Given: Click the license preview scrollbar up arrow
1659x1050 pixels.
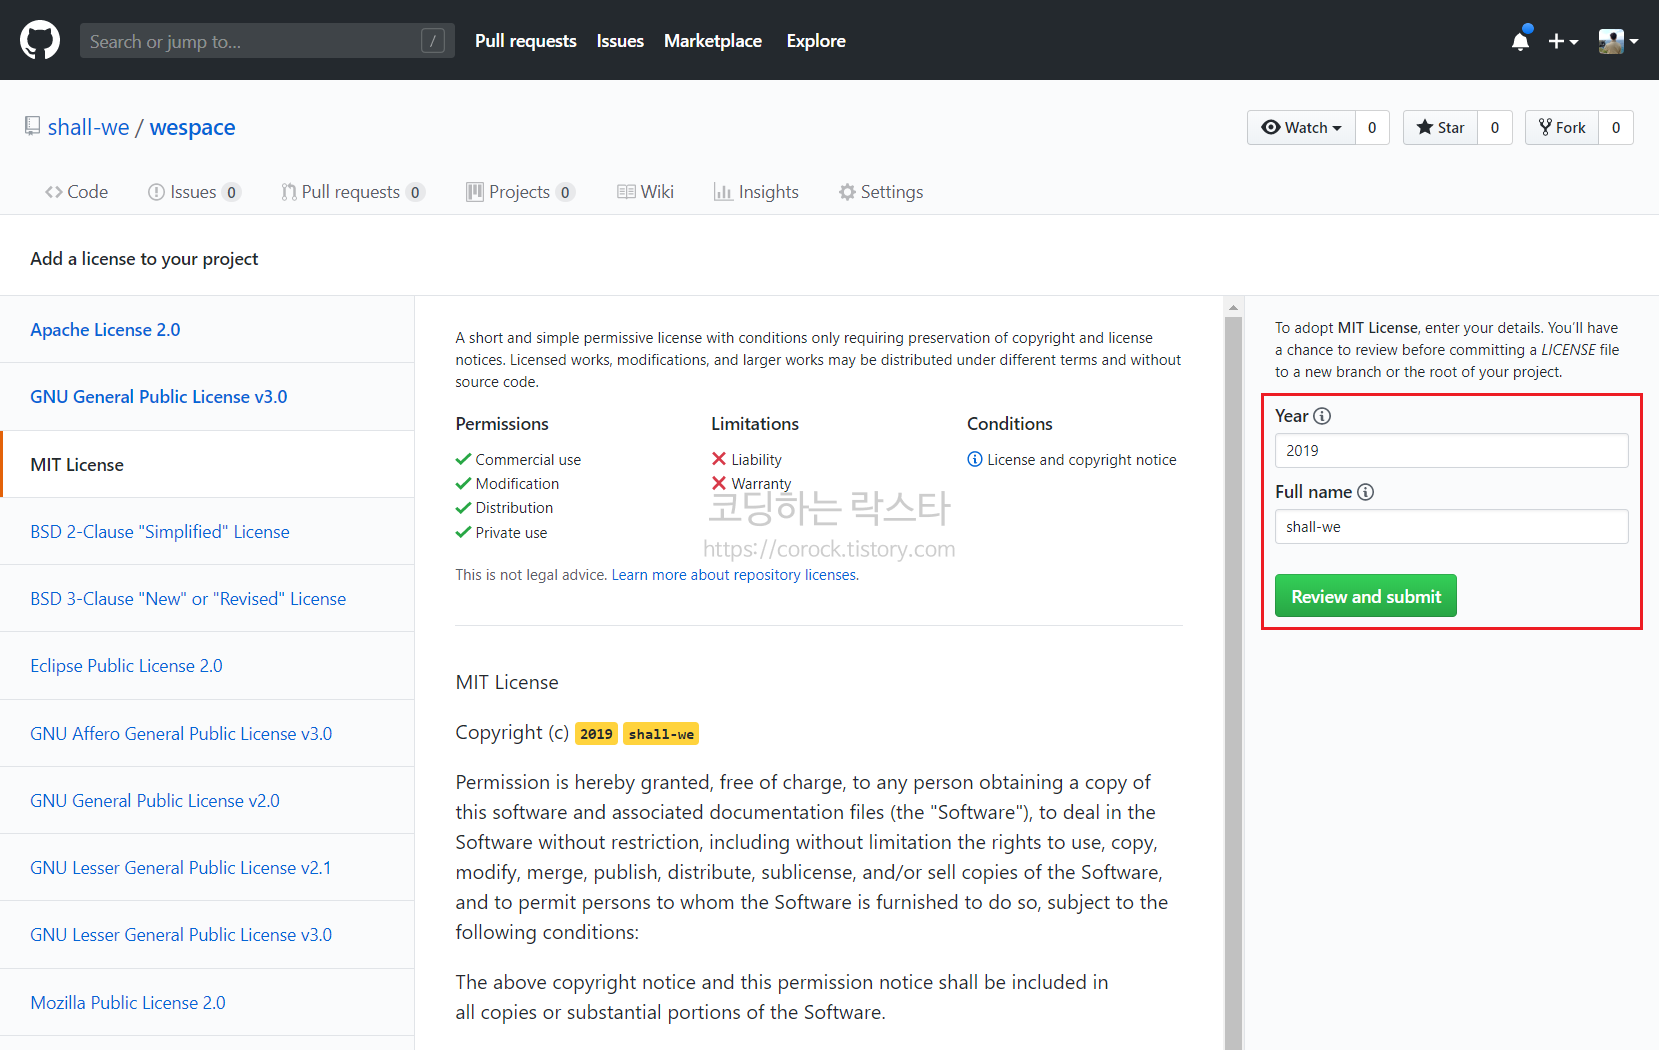Looking at the screenshot, I should pos(1233,307).
